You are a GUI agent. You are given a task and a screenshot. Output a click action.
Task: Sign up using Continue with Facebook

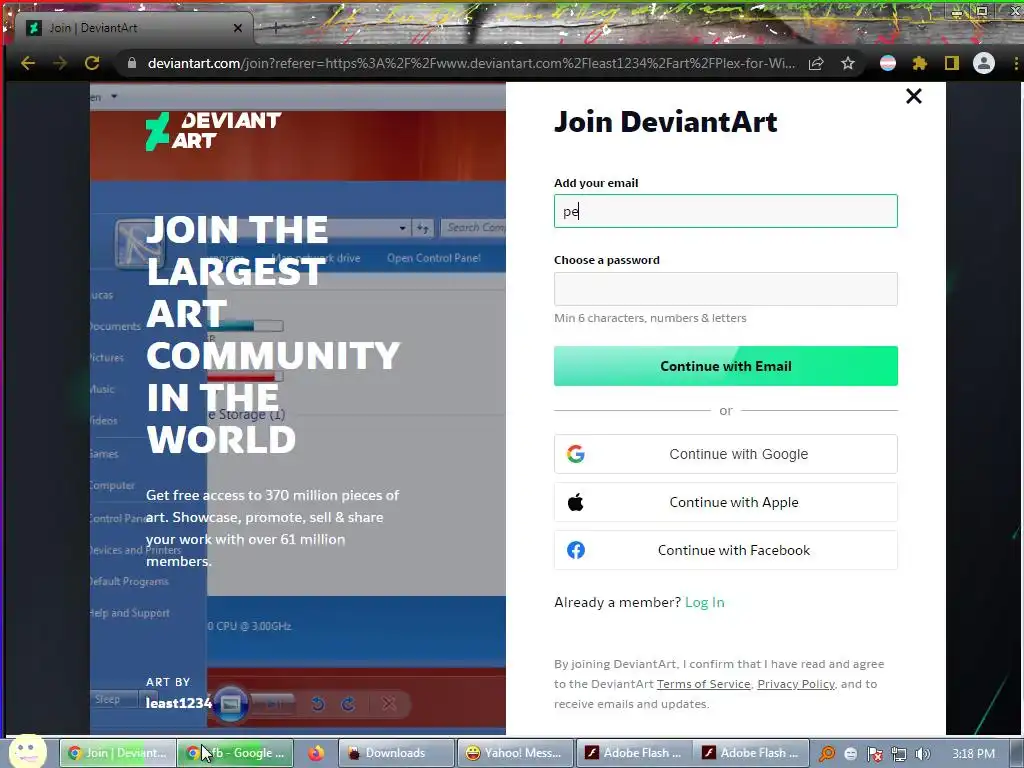click(x=726, y=550)
